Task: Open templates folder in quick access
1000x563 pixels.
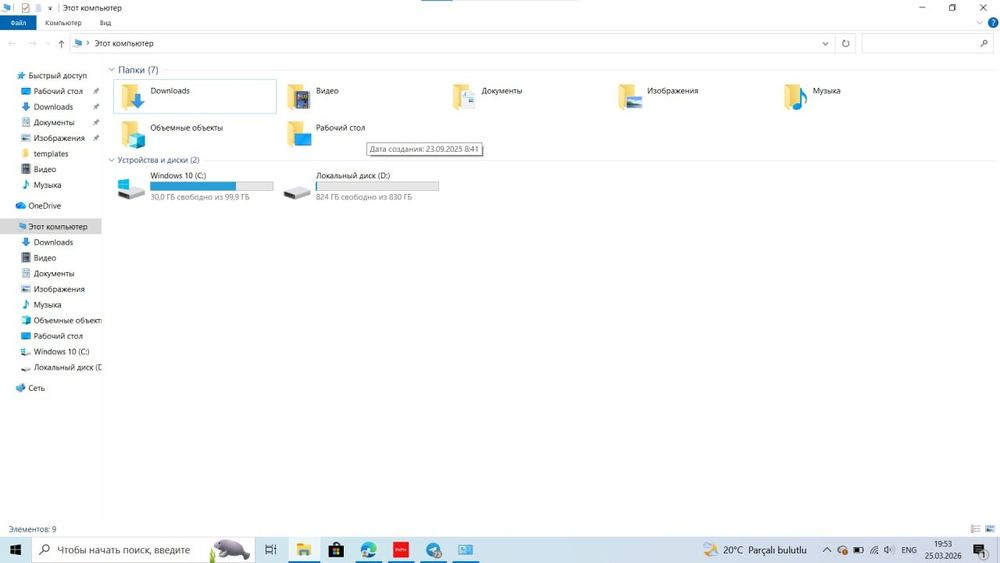Action: tap(51, 154)
